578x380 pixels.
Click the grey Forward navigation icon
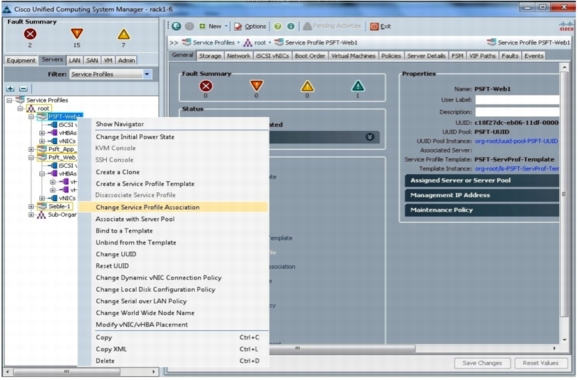click(189, 26)
